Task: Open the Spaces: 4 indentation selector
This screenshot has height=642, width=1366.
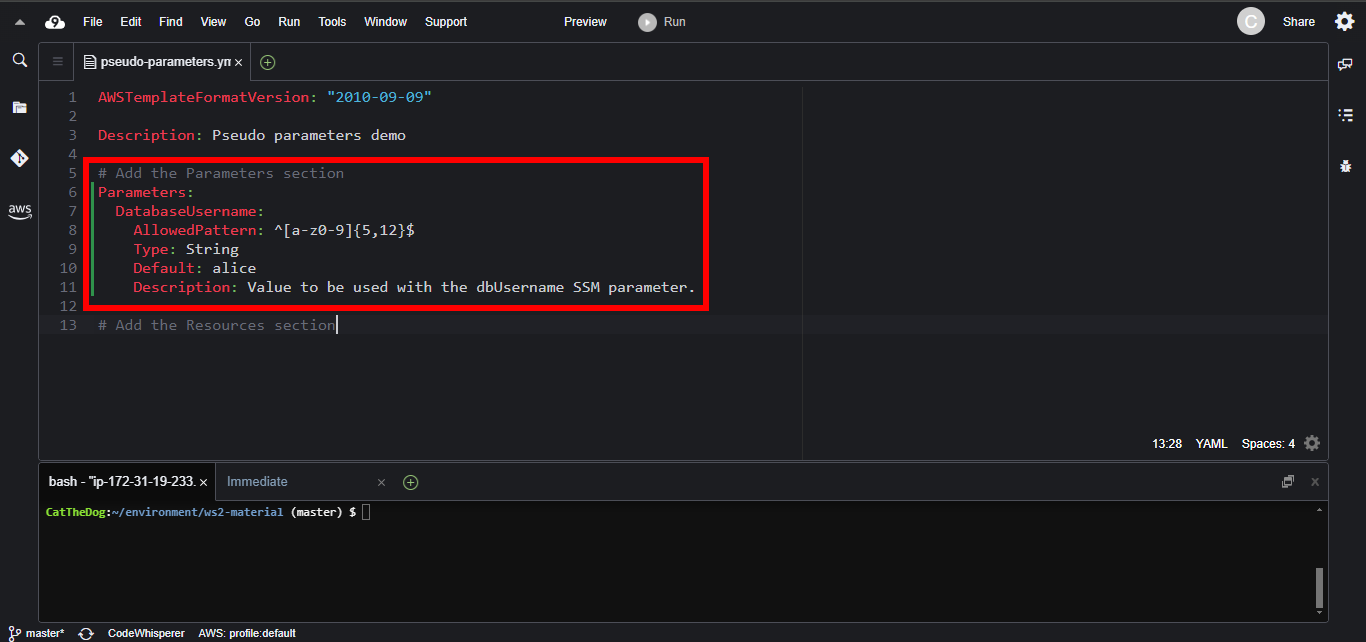Action: [1267, 444]
